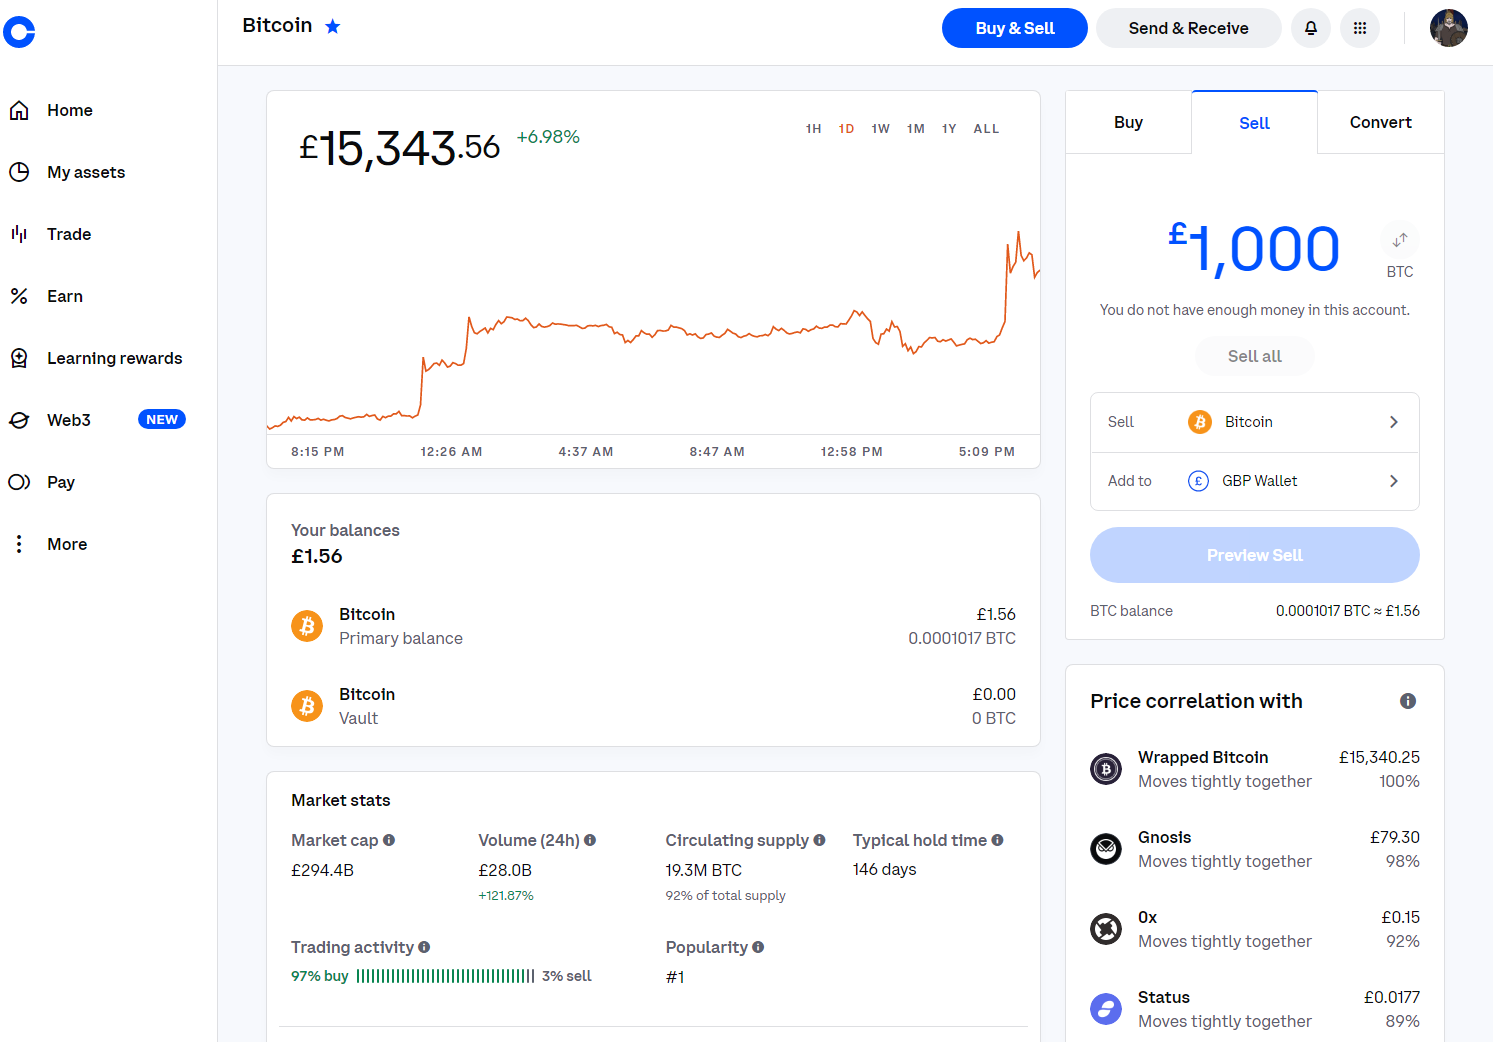Screen dimensions: 1493x1042
Task: Click the Popularity info icon
Action: click(758, 947)
